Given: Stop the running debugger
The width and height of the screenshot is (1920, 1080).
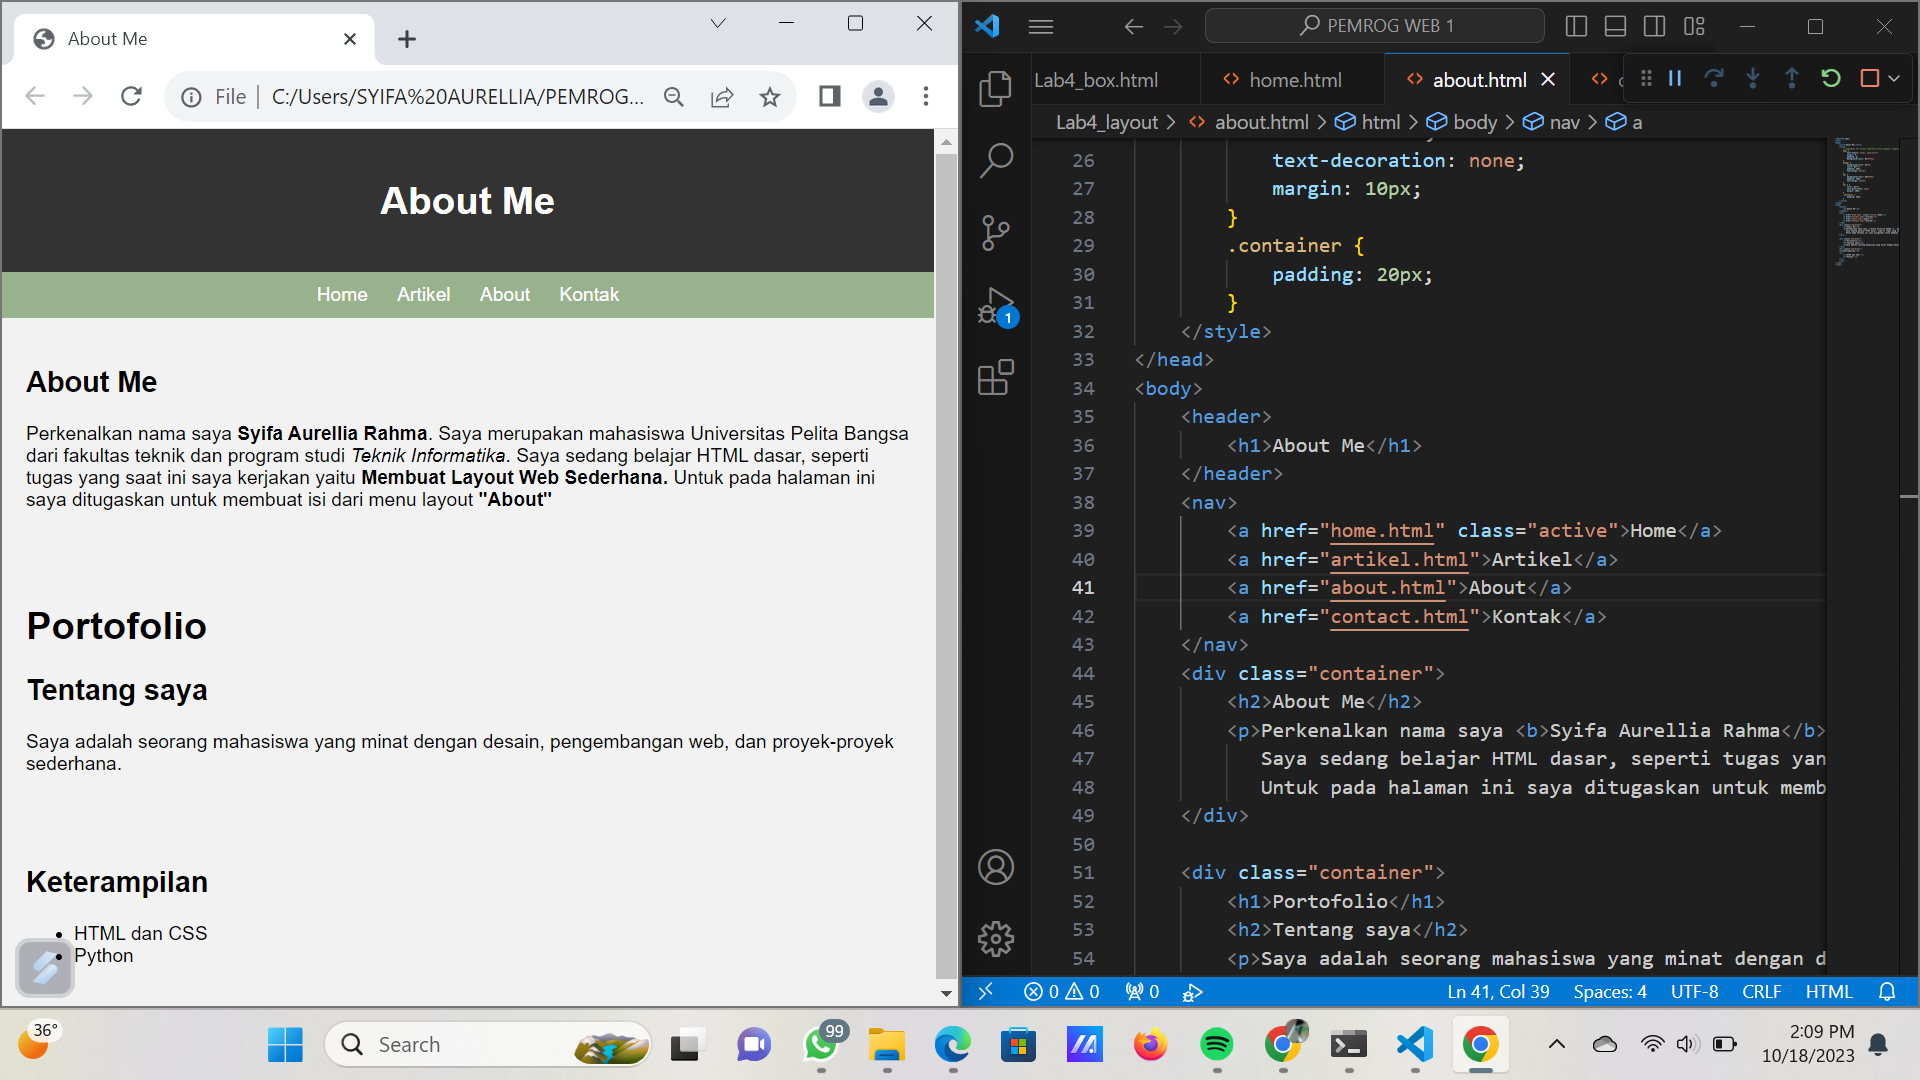Looking at the screenshot, I should [1869, 78].
